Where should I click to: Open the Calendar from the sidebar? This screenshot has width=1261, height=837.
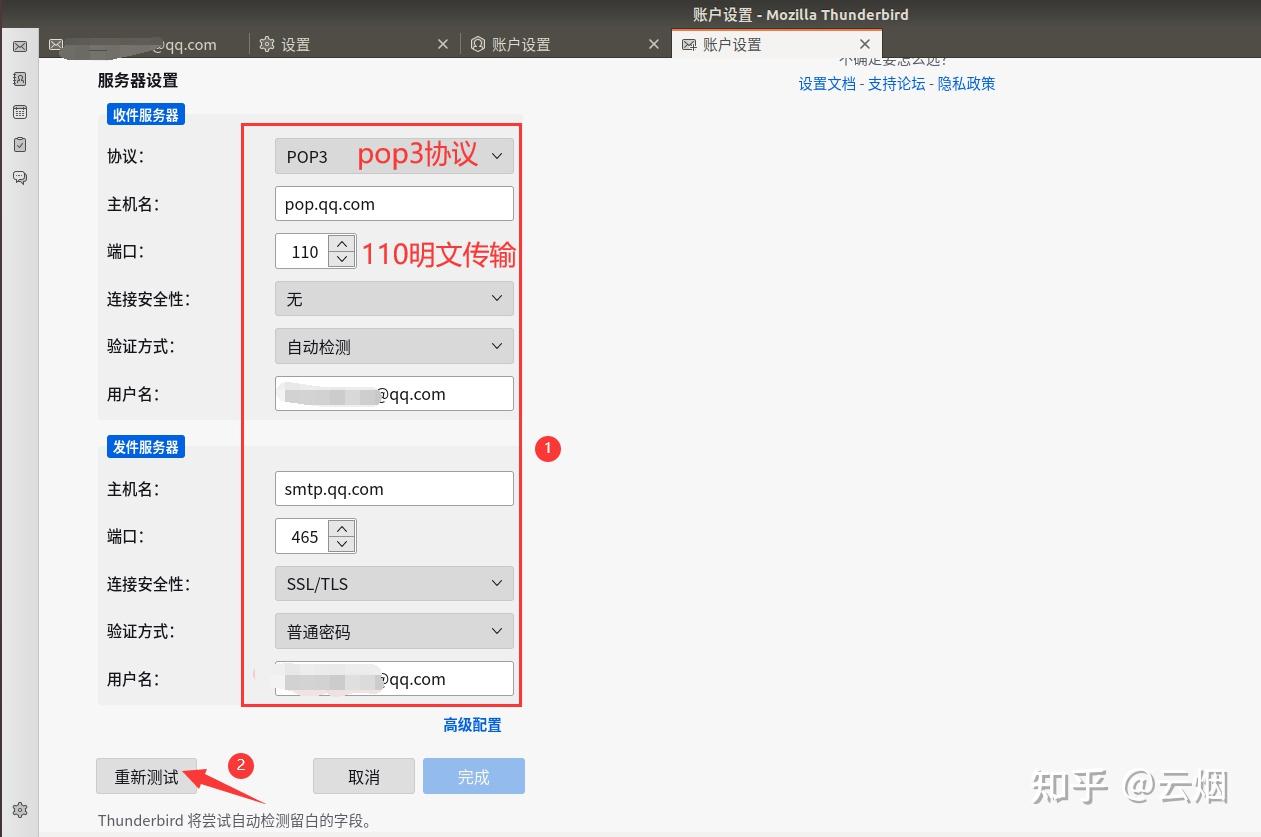point(20,112)
